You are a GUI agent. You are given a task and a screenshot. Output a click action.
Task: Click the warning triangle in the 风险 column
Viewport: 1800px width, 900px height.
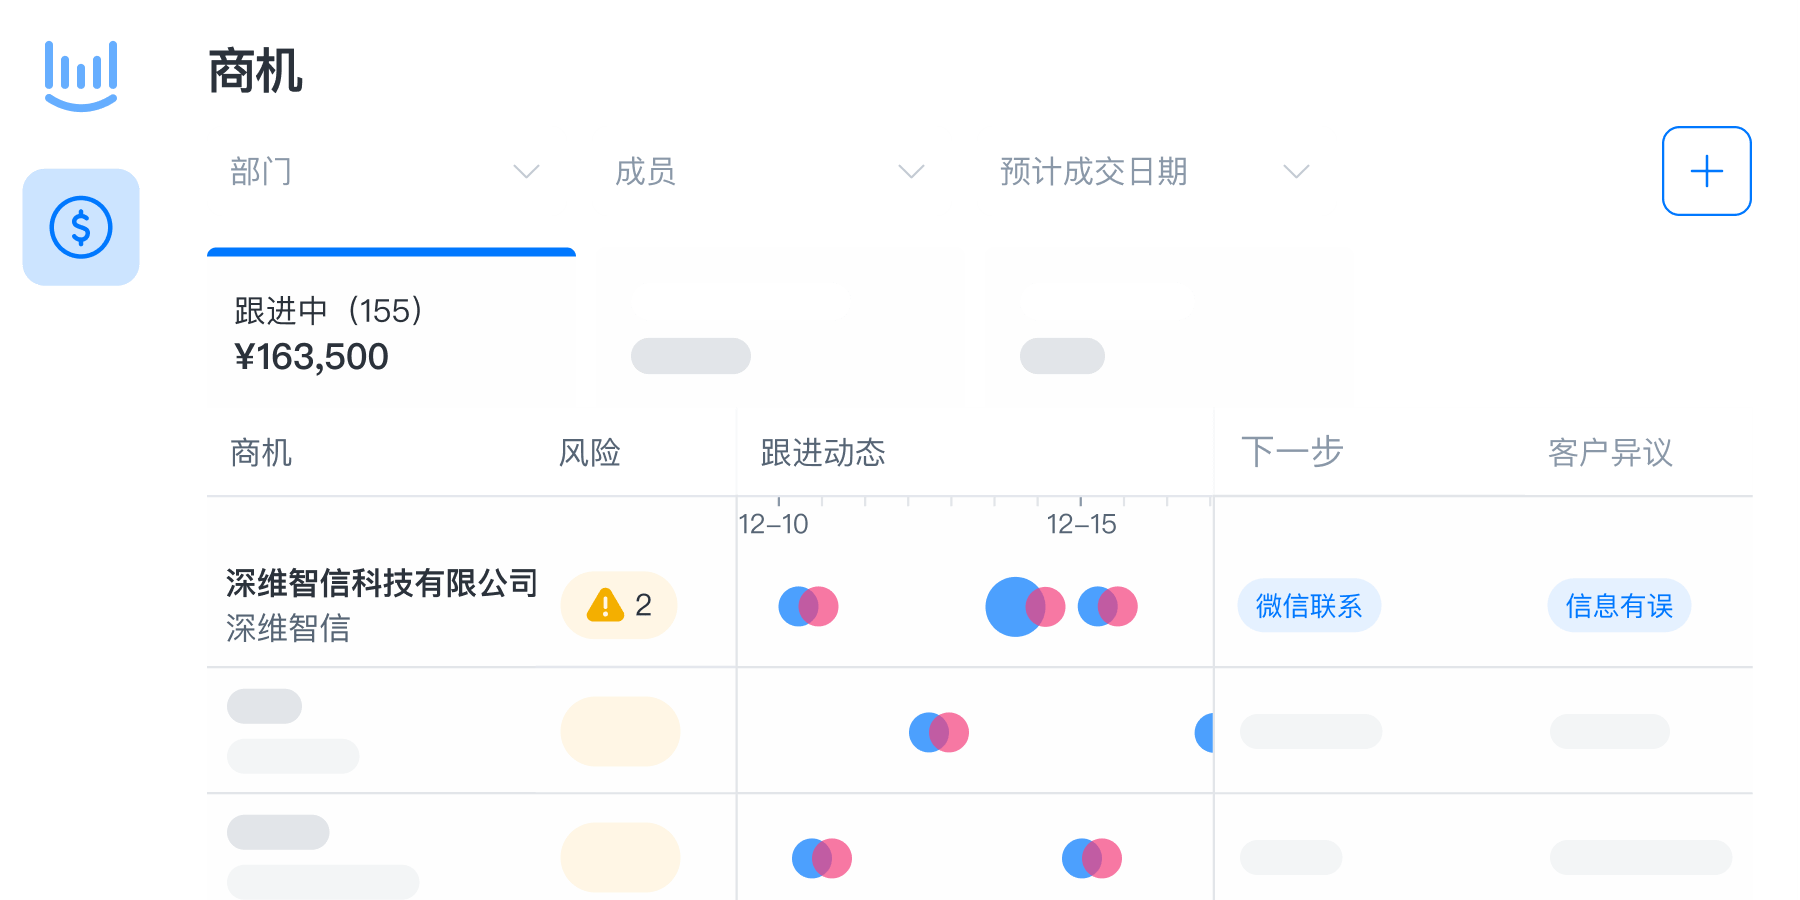point(604,605)
